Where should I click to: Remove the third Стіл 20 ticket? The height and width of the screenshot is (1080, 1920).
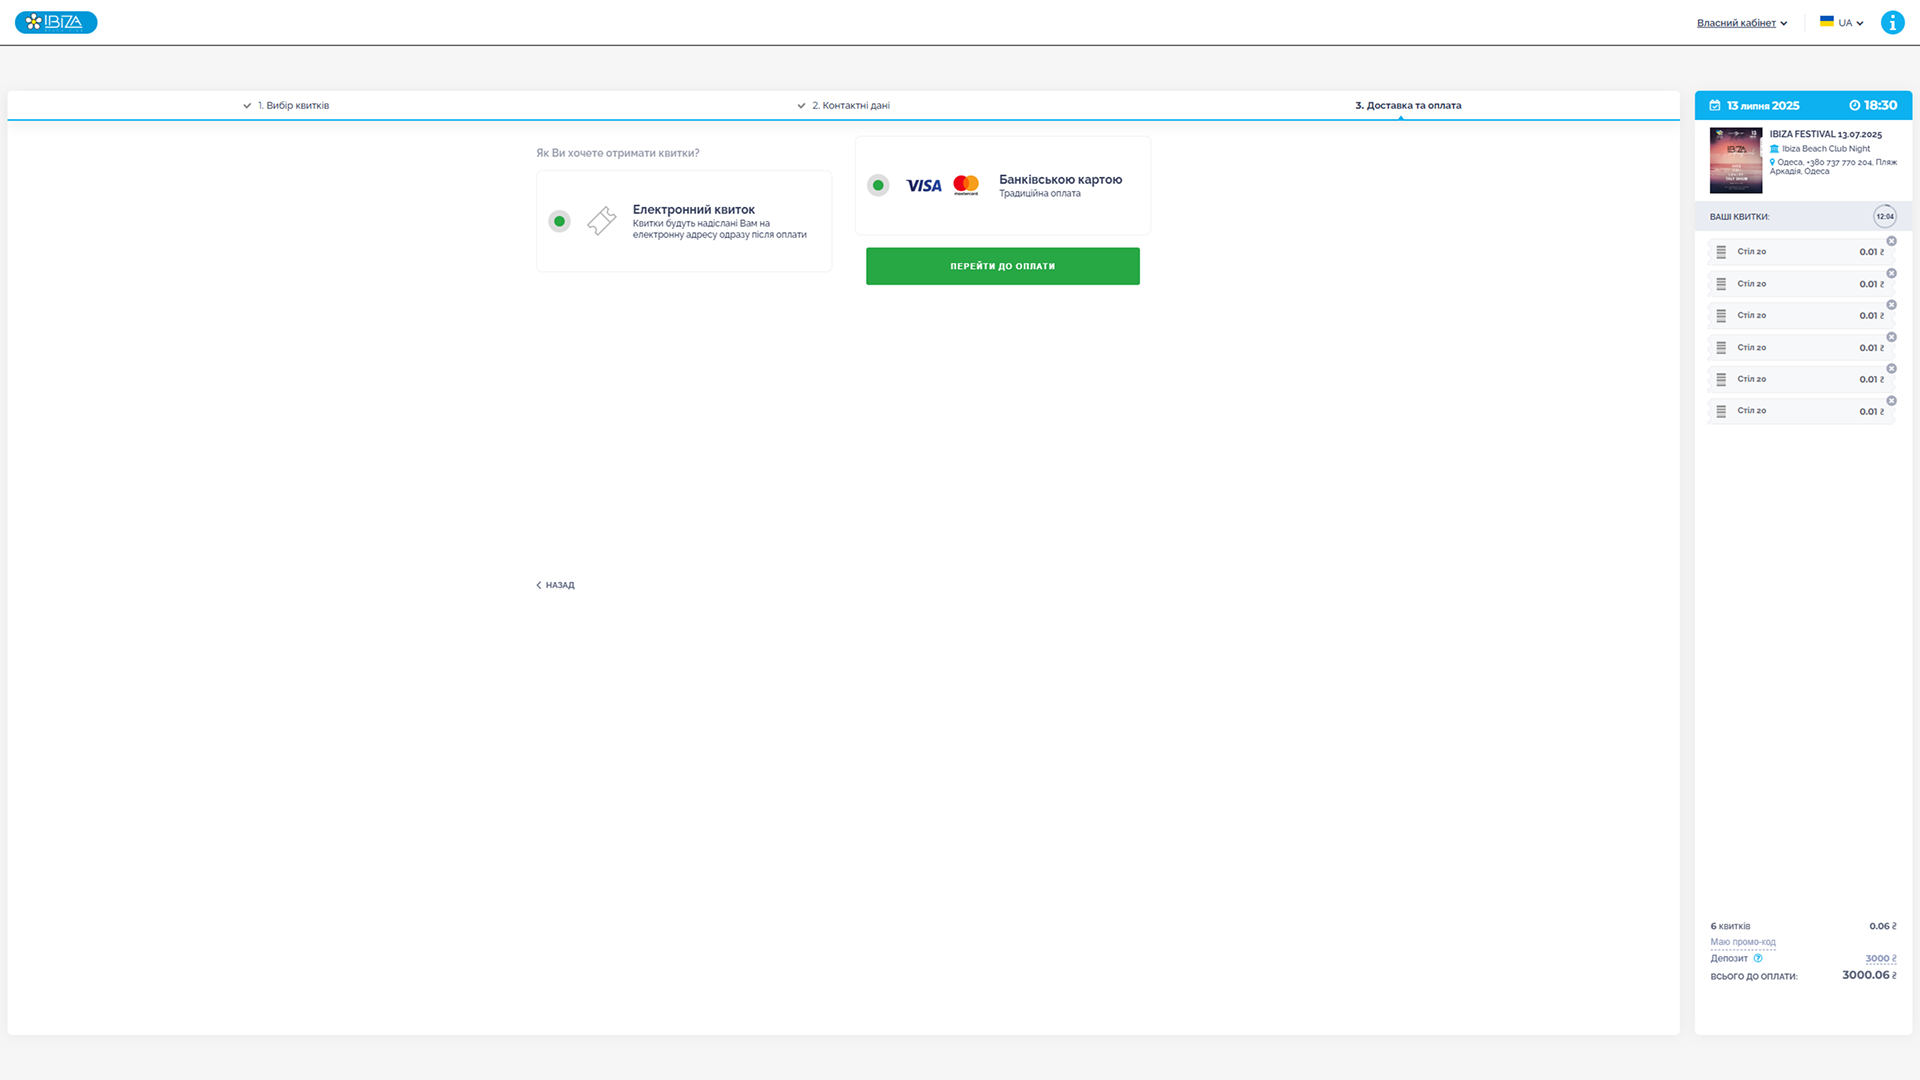(x=1891, y=305)
